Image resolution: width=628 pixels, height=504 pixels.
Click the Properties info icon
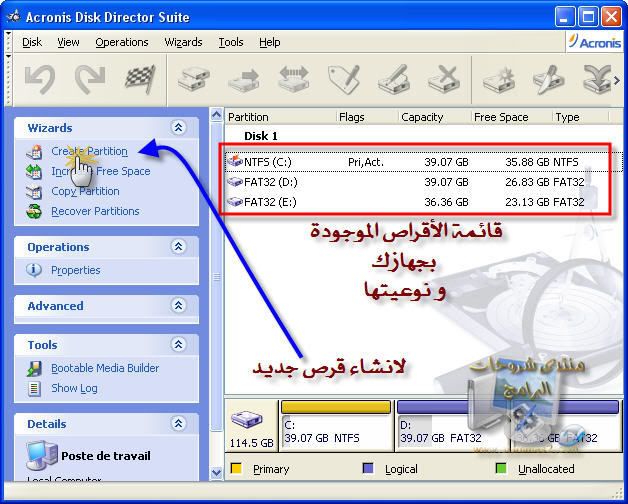34,270
